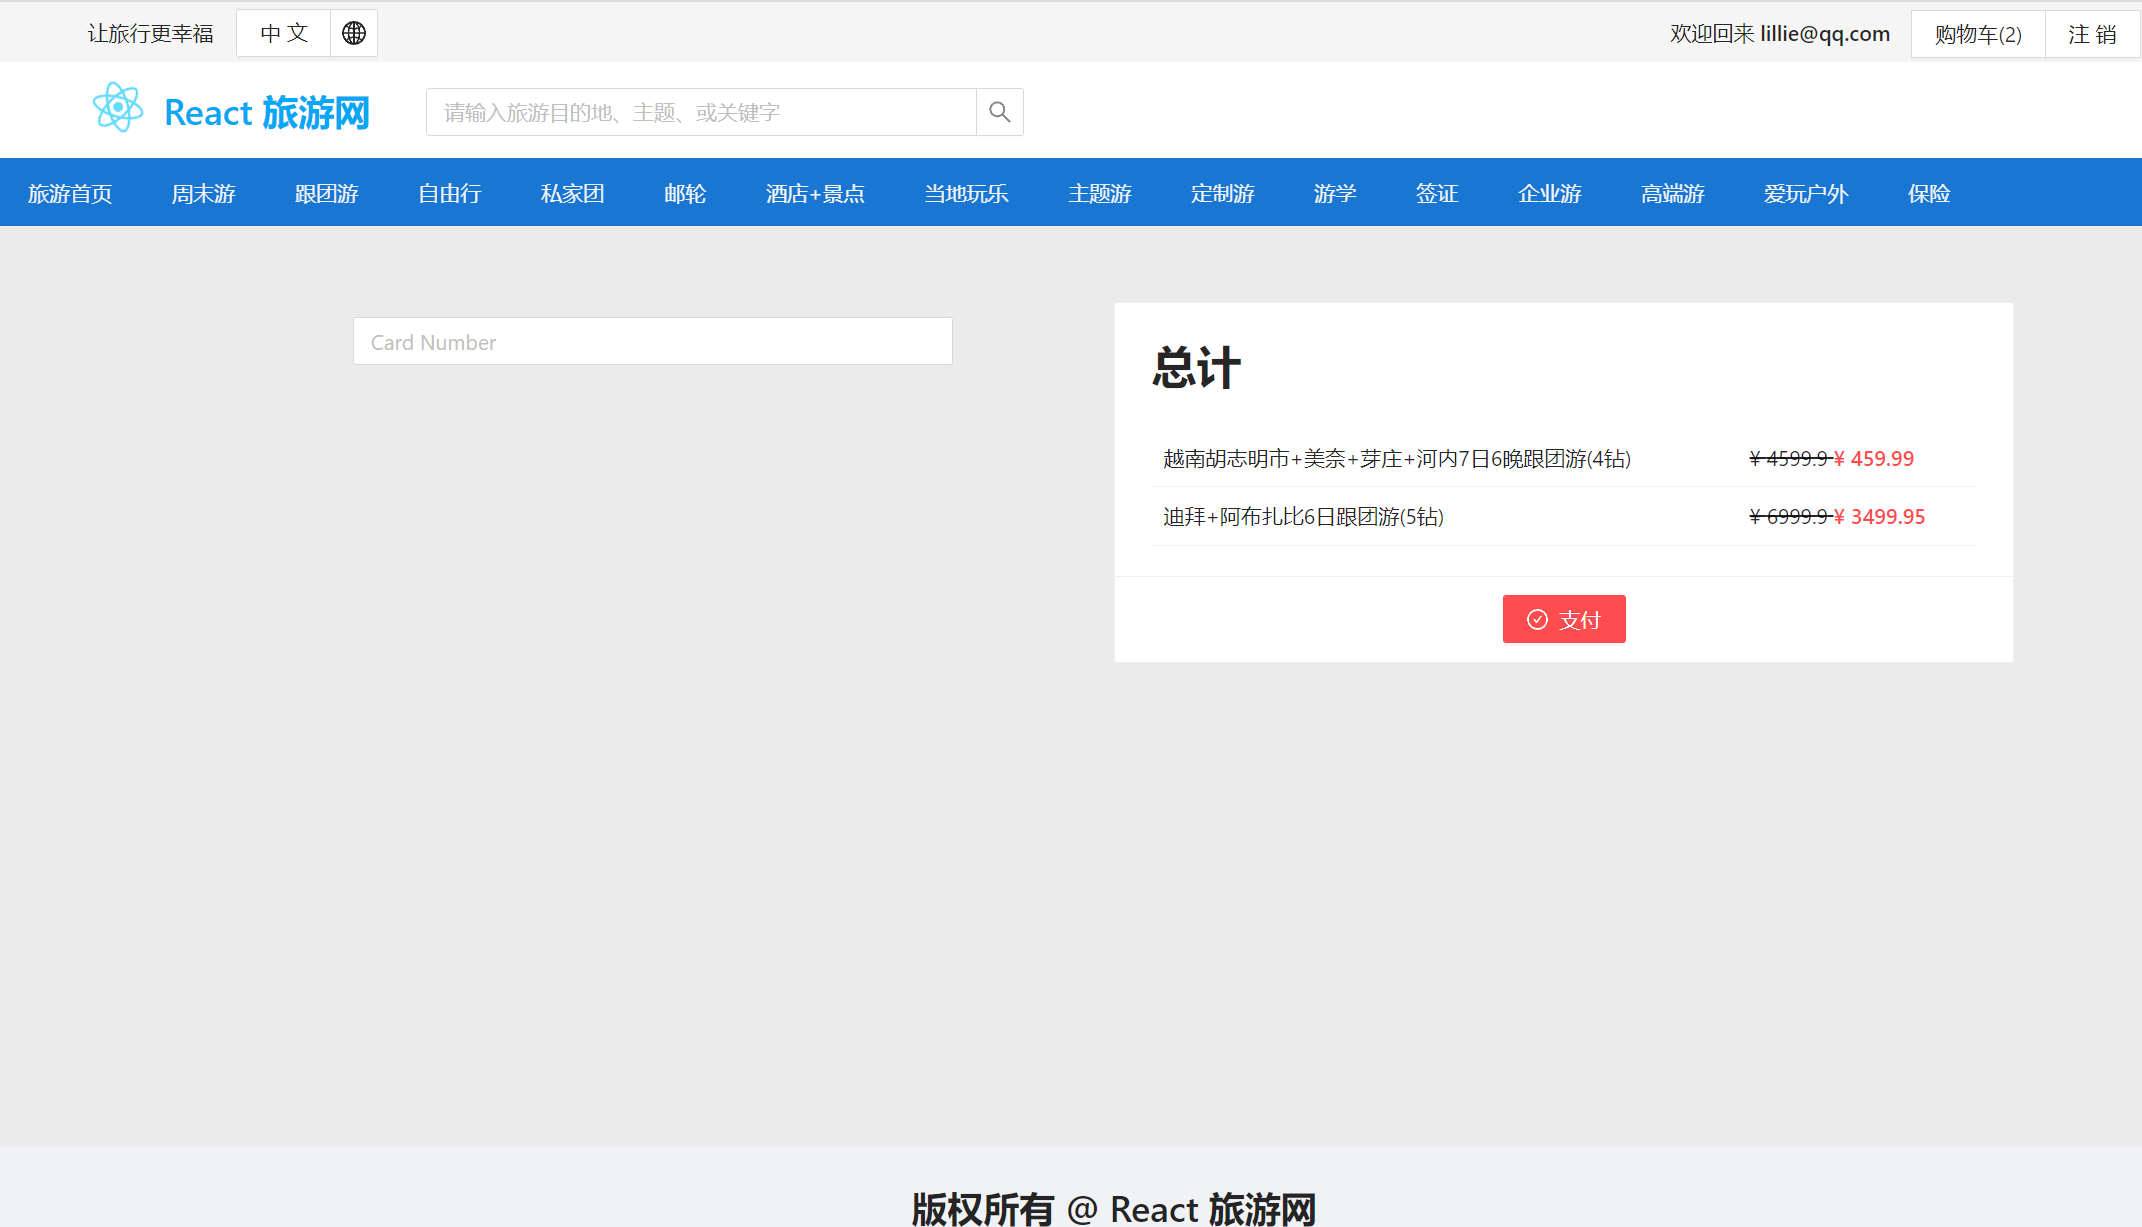Click the red 支付 pay button

1563,619
